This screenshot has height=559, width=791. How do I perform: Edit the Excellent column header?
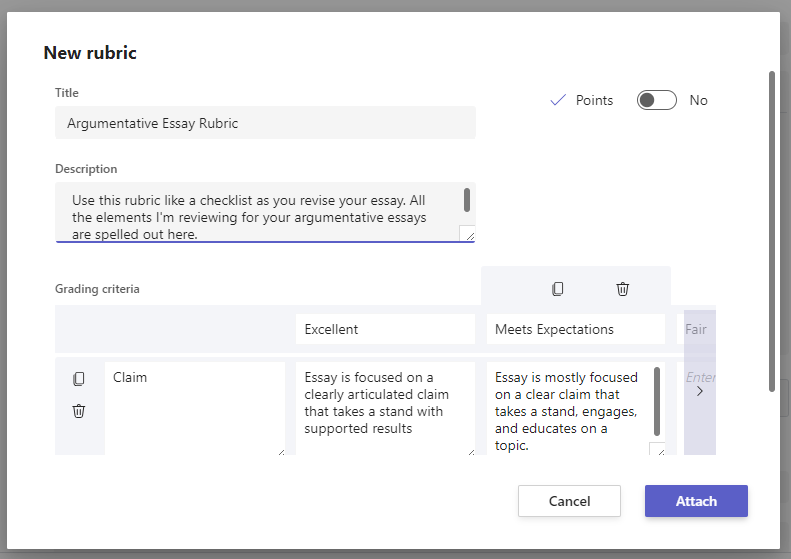pos(385,329)
